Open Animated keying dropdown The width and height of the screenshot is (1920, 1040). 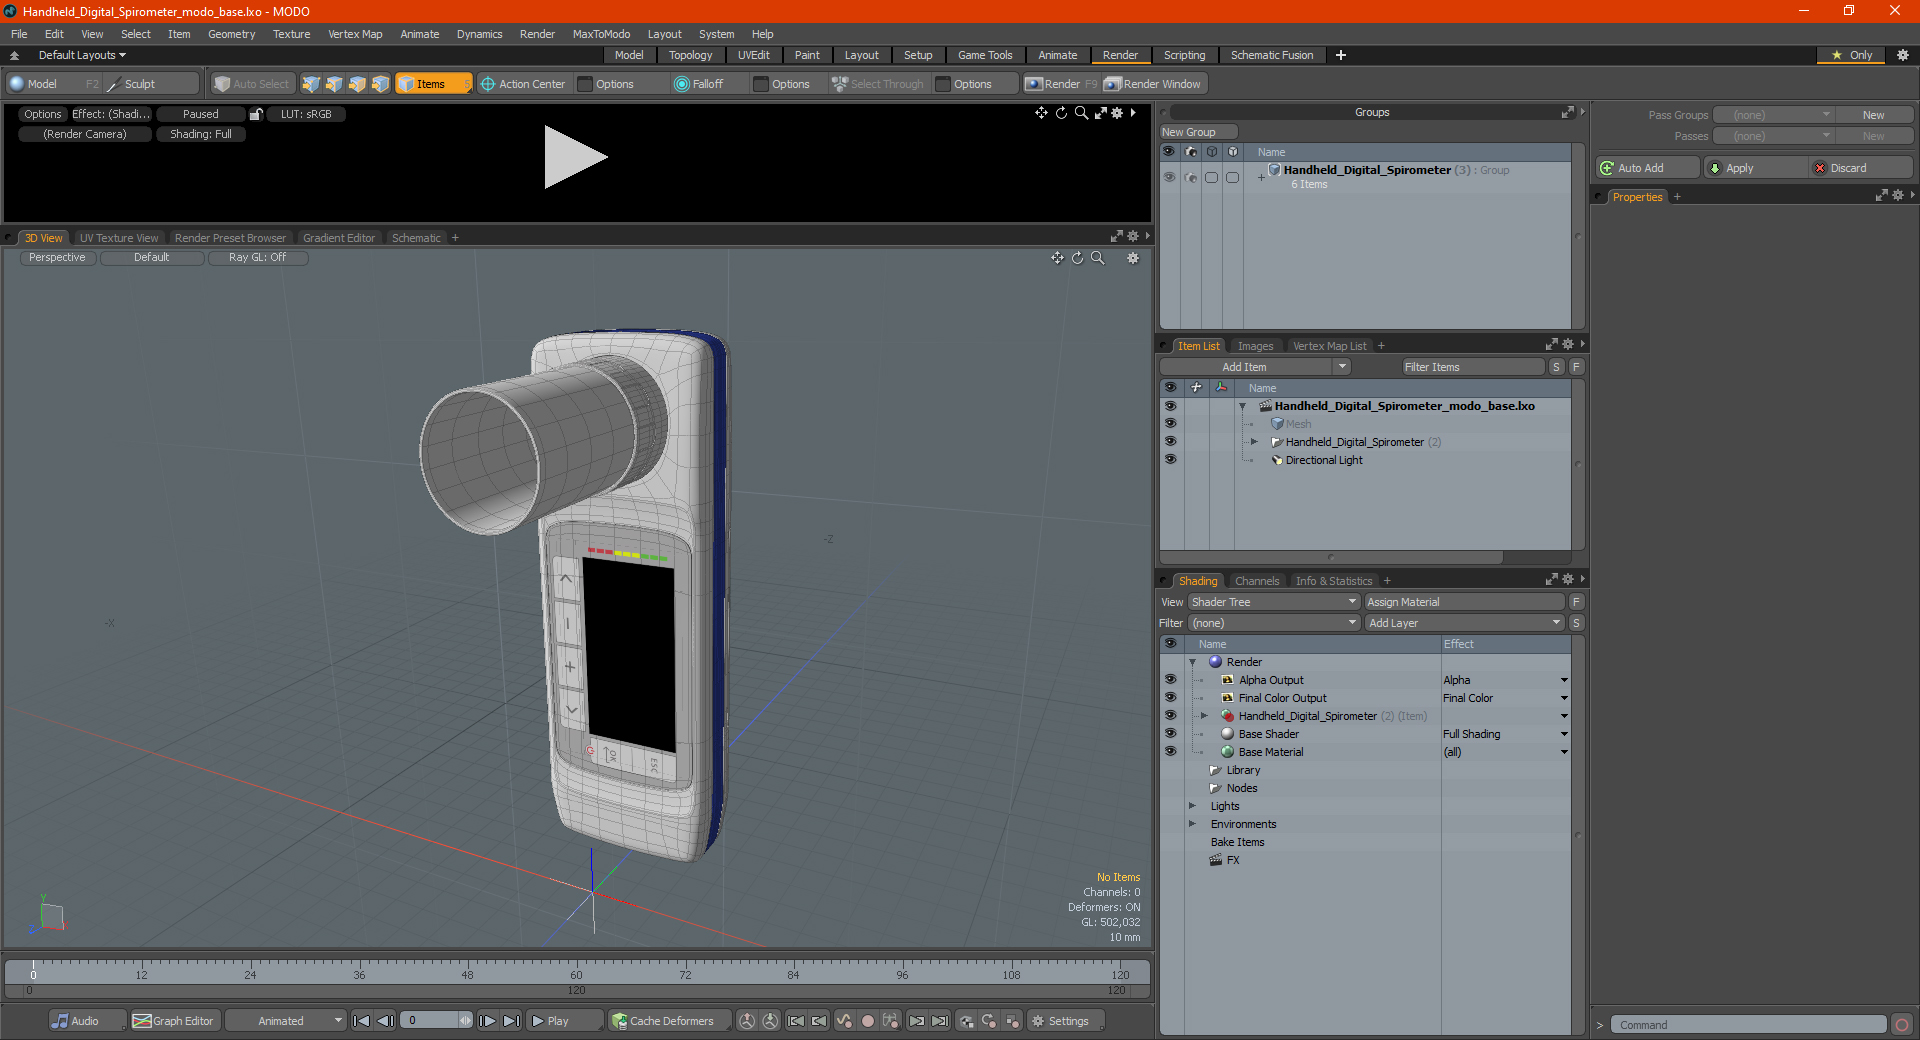(x=286, y=1021)
